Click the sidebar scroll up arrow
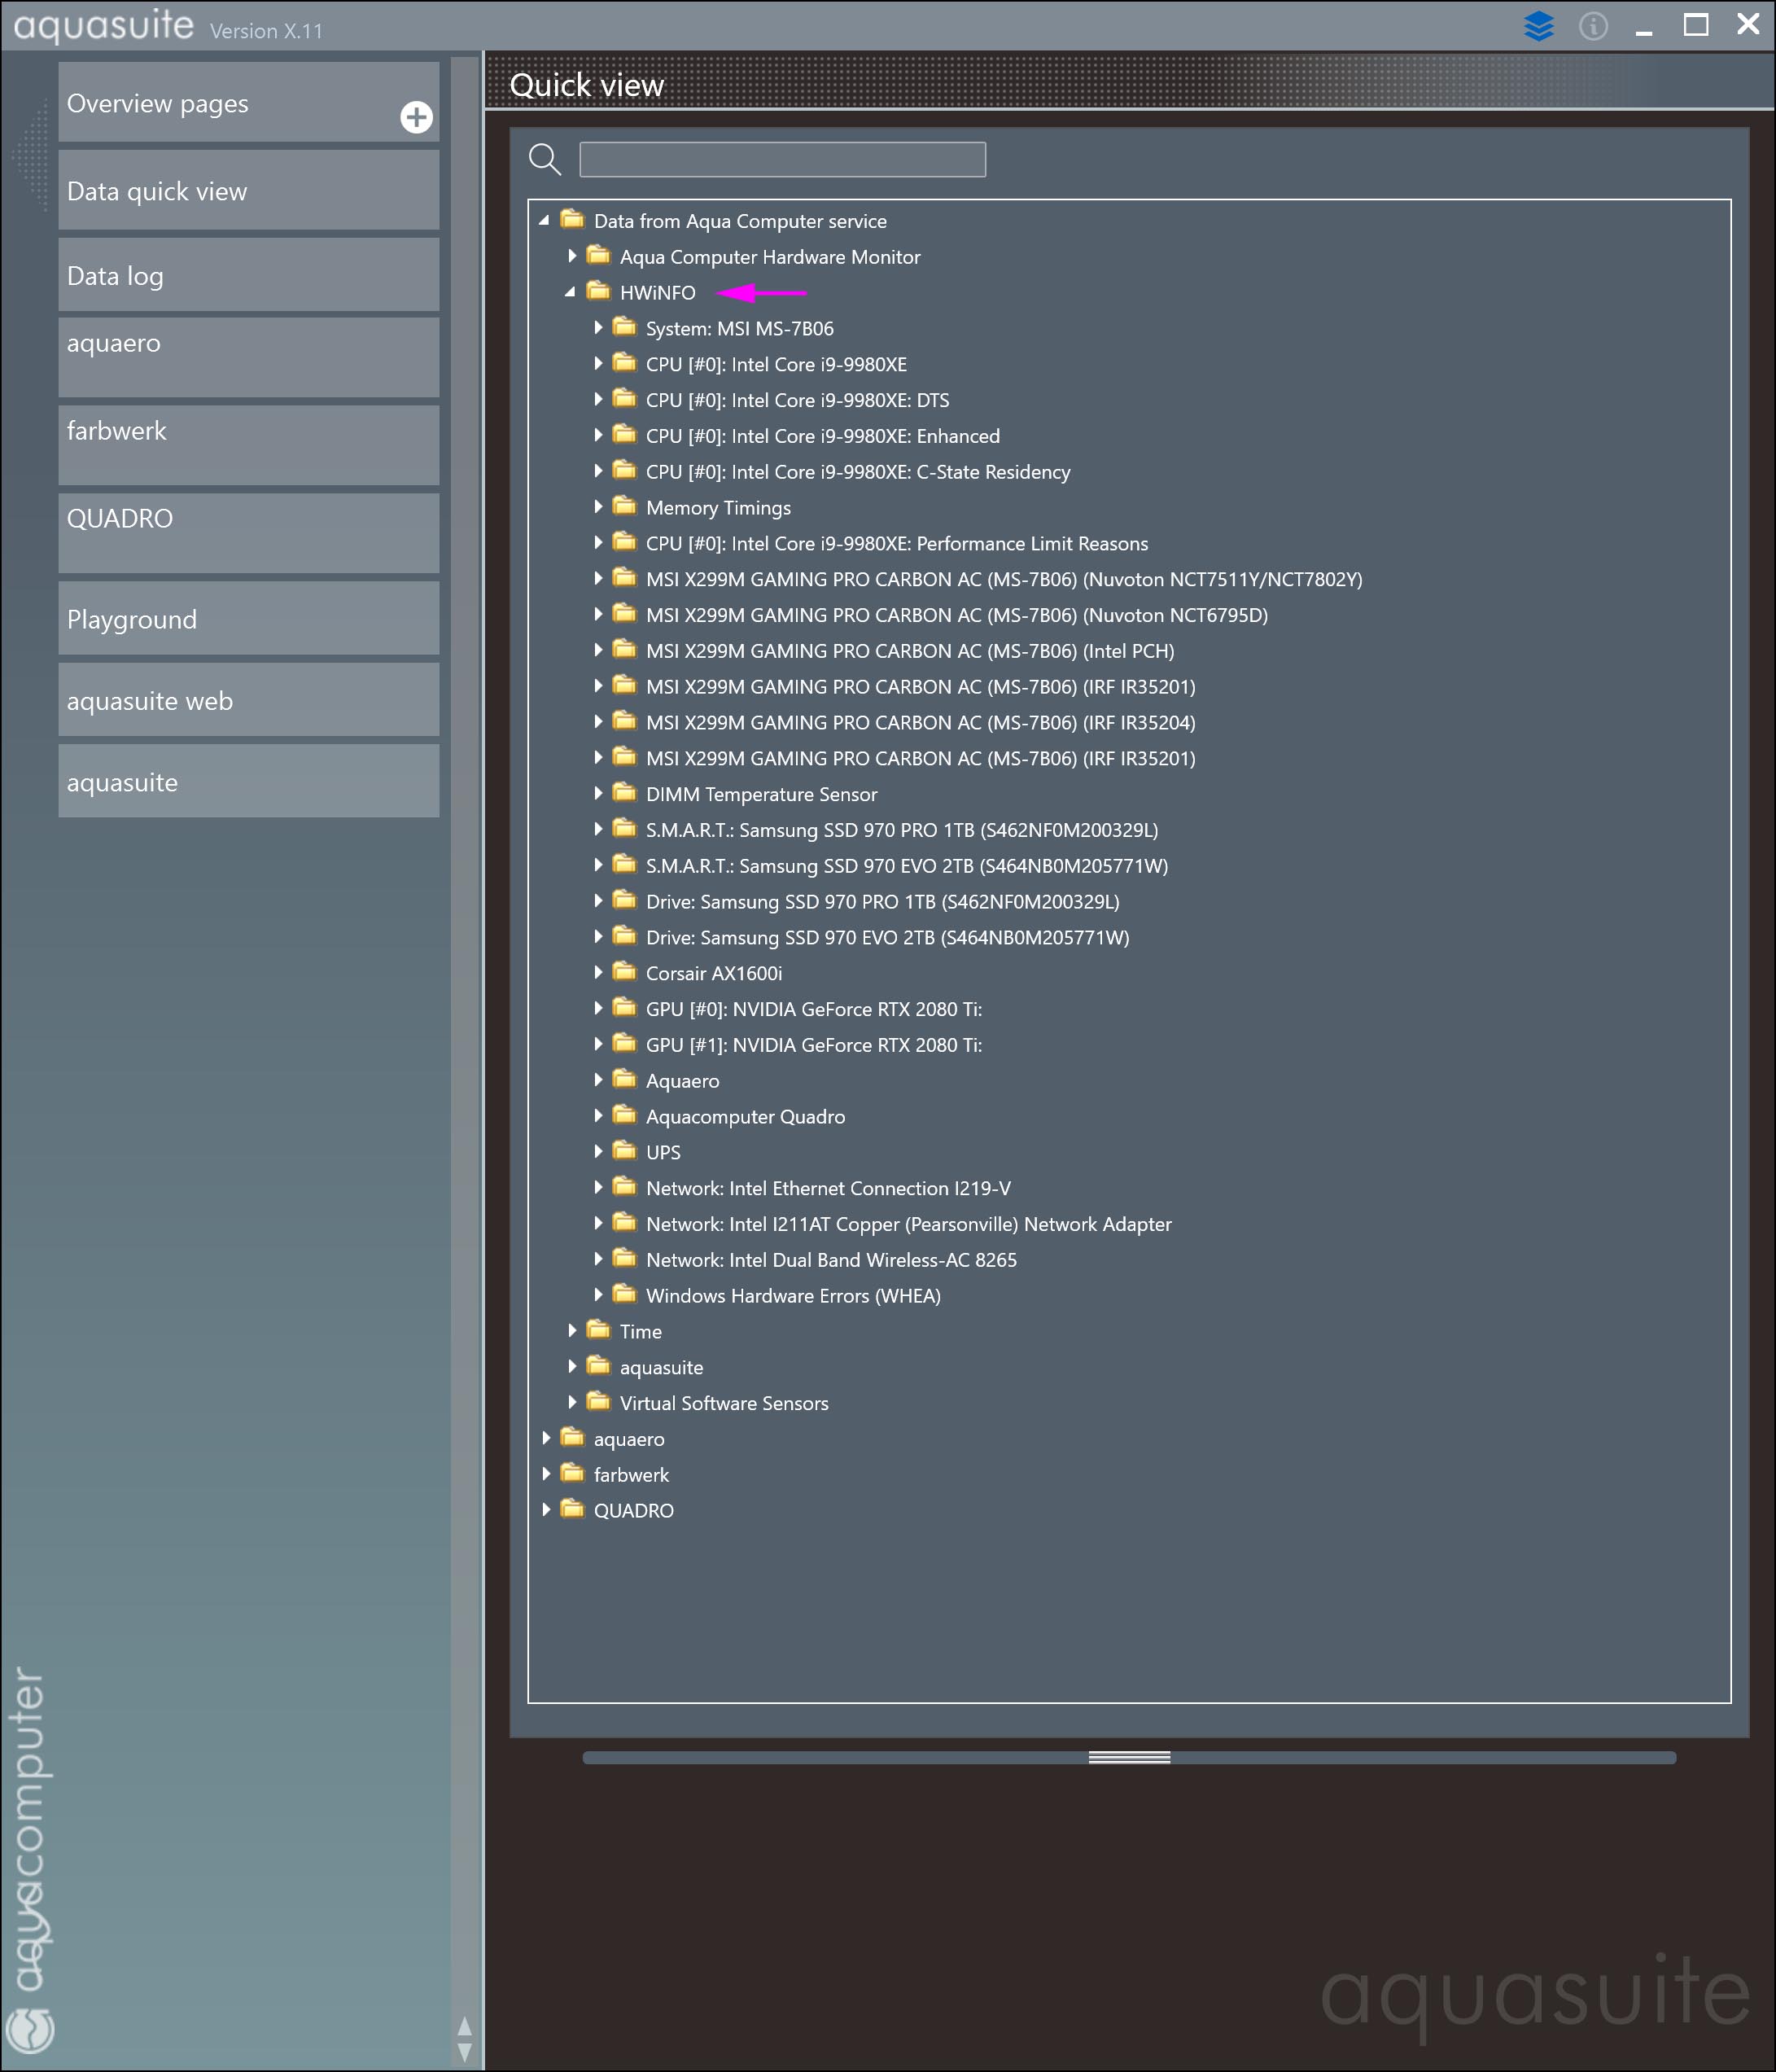Screen dimensions: 1776x2072 point(464,2027)
